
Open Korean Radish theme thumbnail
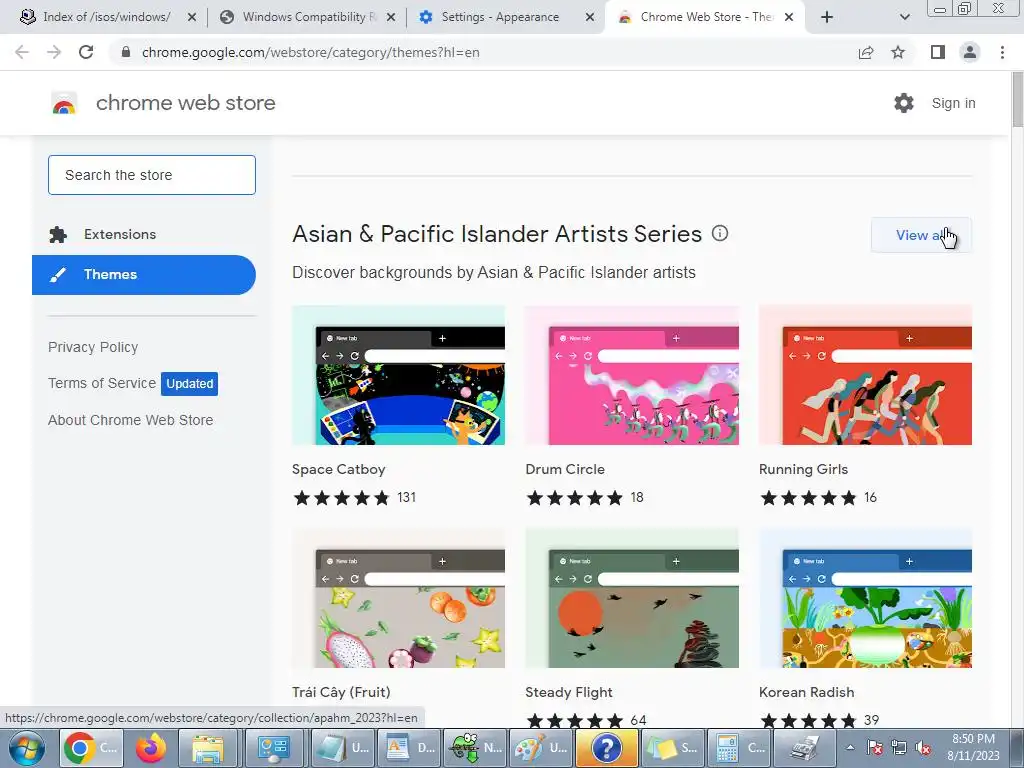click(865, 598)
